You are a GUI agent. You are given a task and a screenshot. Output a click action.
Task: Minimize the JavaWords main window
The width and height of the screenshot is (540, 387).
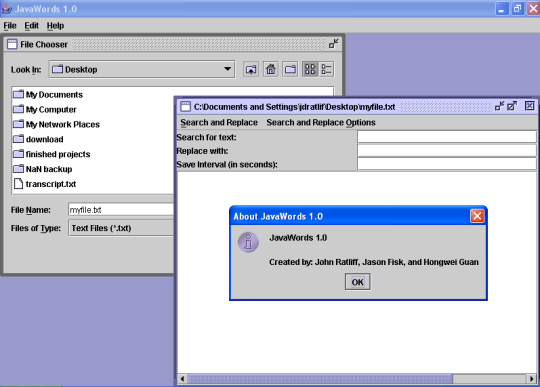click(x=502, y=9)
